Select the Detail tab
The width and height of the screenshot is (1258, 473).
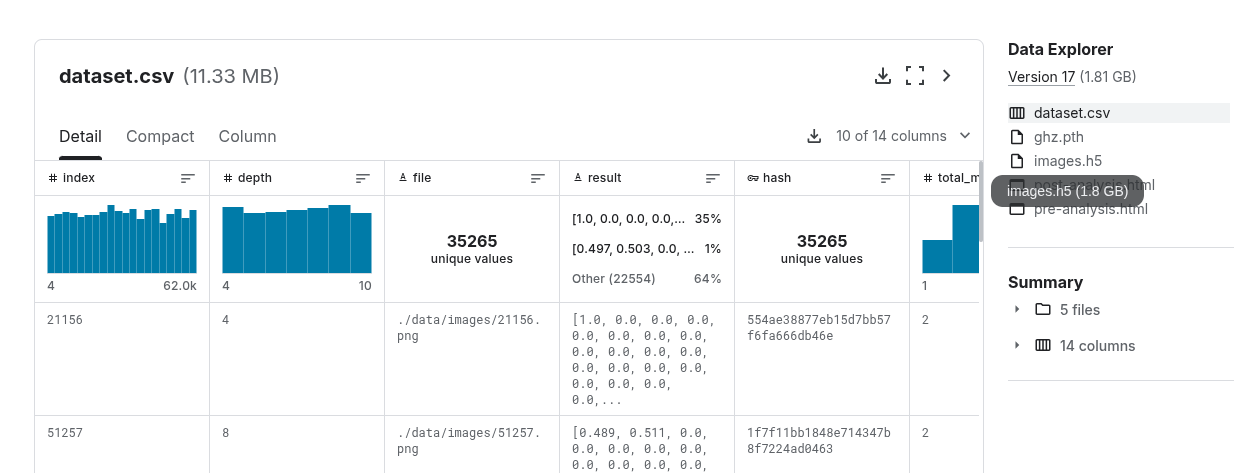(80, 136)
